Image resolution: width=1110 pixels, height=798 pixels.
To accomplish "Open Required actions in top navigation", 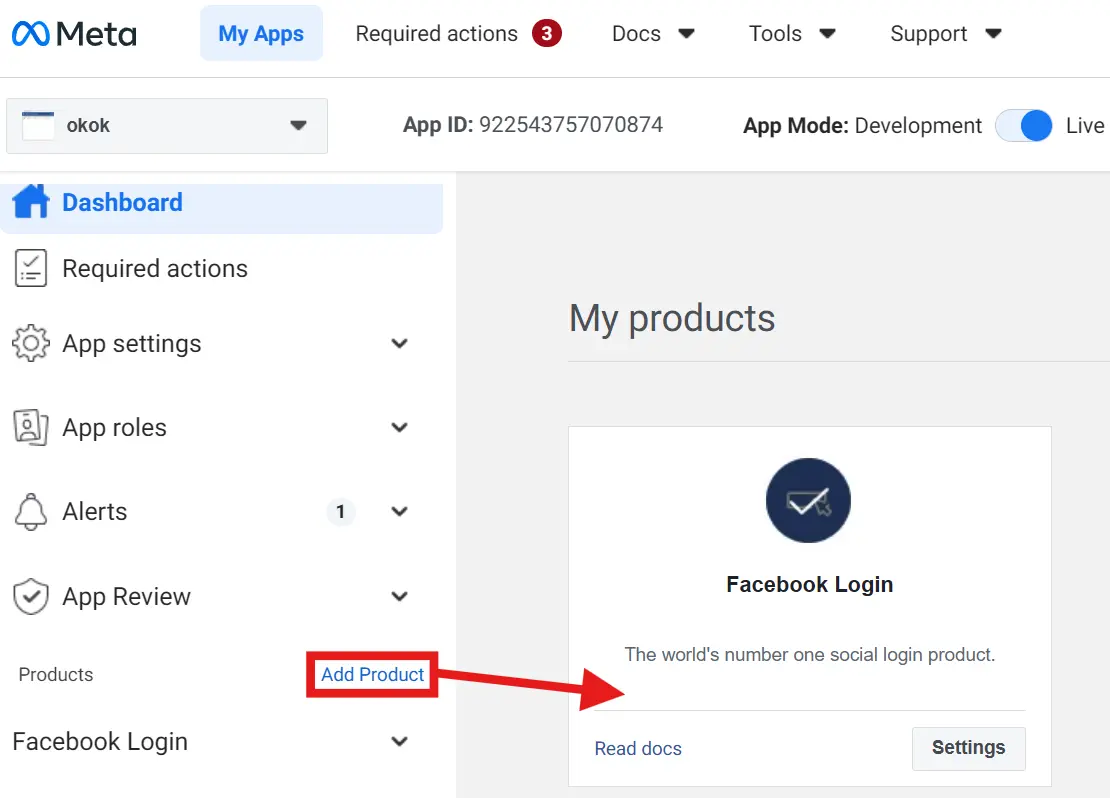I will click(436, 33).
